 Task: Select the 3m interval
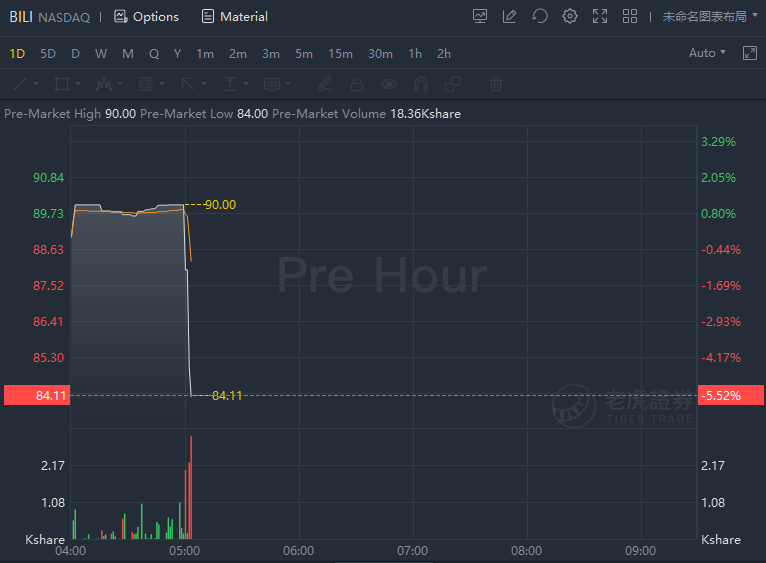271,53
